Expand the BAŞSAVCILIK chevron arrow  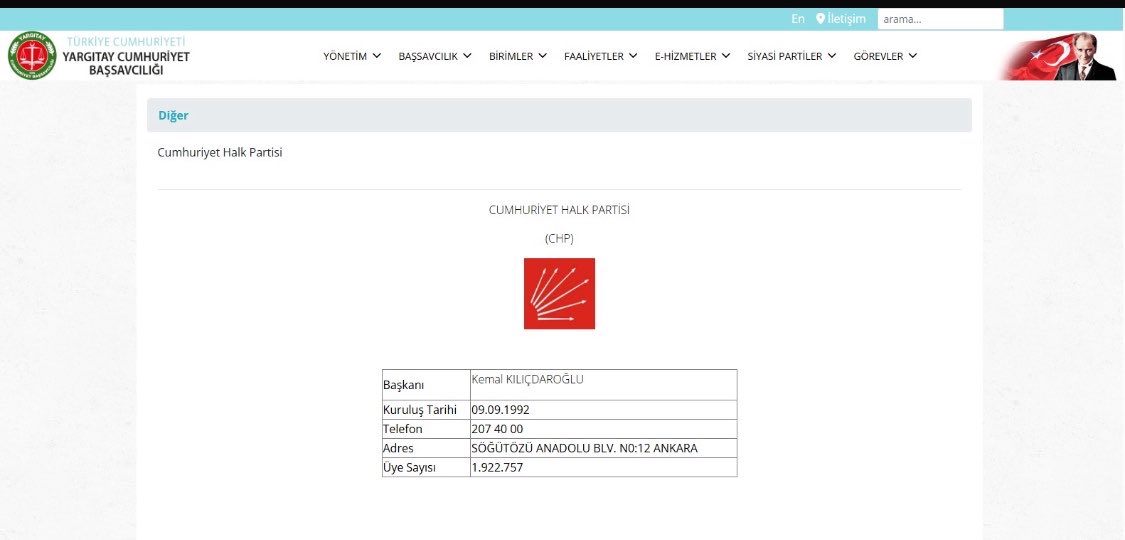467,56
